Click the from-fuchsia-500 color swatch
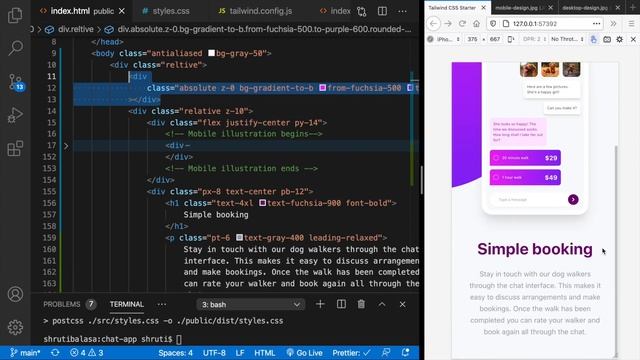 click(322, 88)
